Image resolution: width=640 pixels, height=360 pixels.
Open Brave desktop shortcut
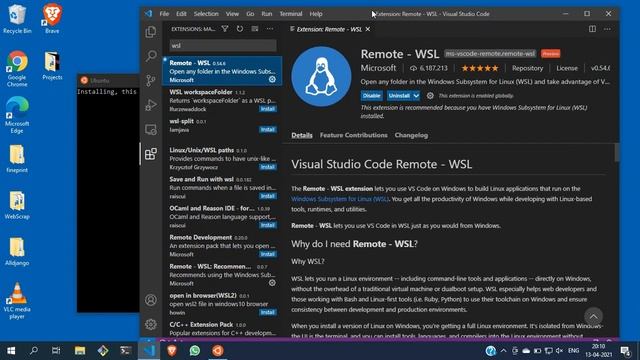(x=52, y=19)
